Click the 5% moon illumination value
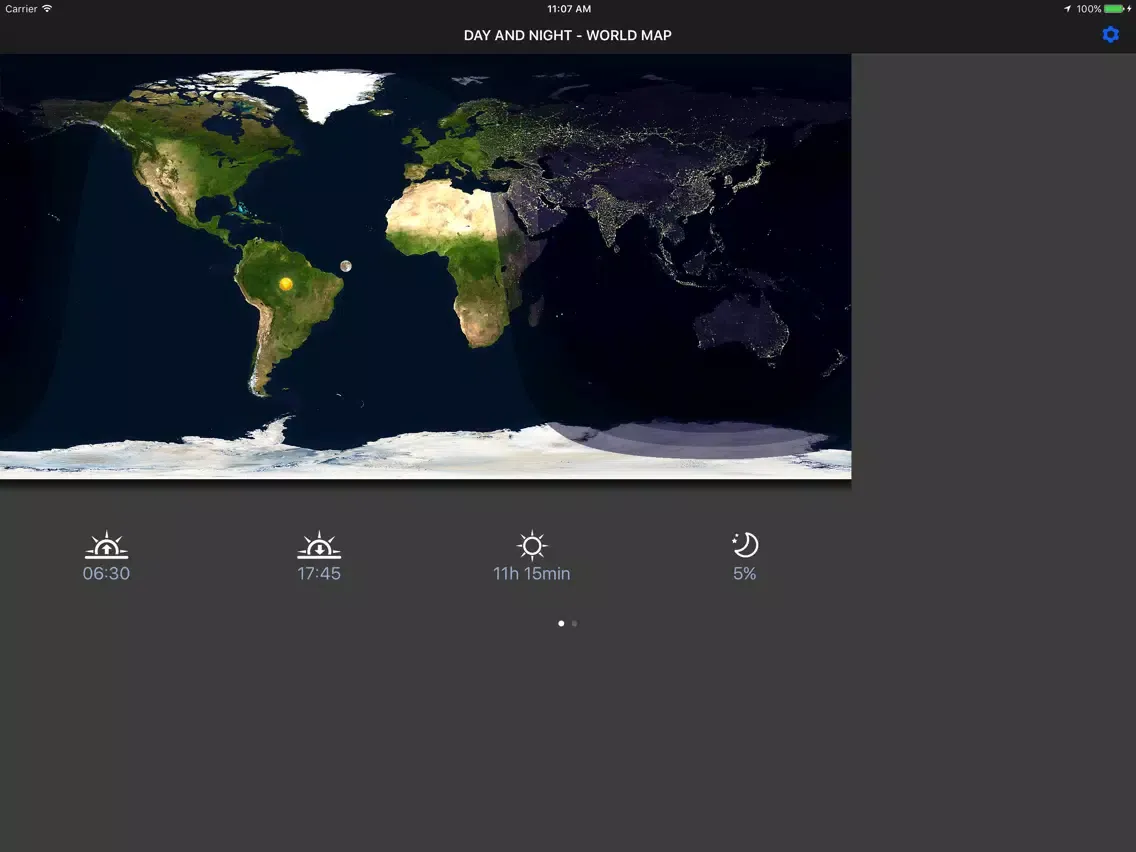 click(x=745, y=573)
